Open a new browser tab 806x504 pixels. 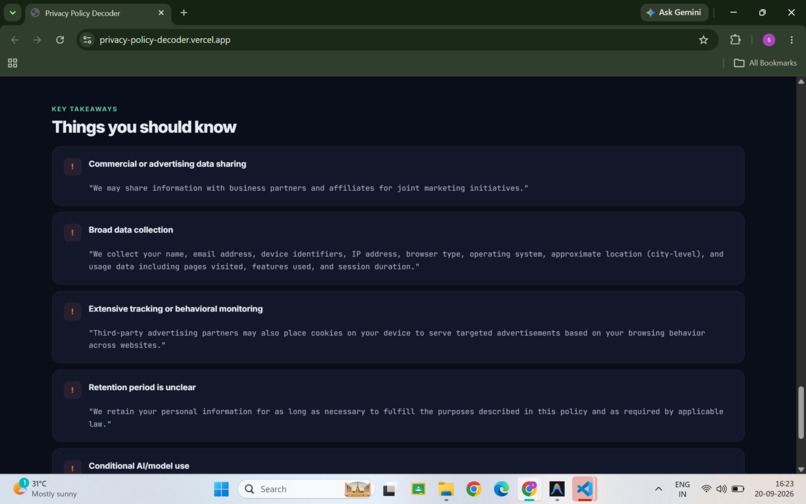coord(184,13)
